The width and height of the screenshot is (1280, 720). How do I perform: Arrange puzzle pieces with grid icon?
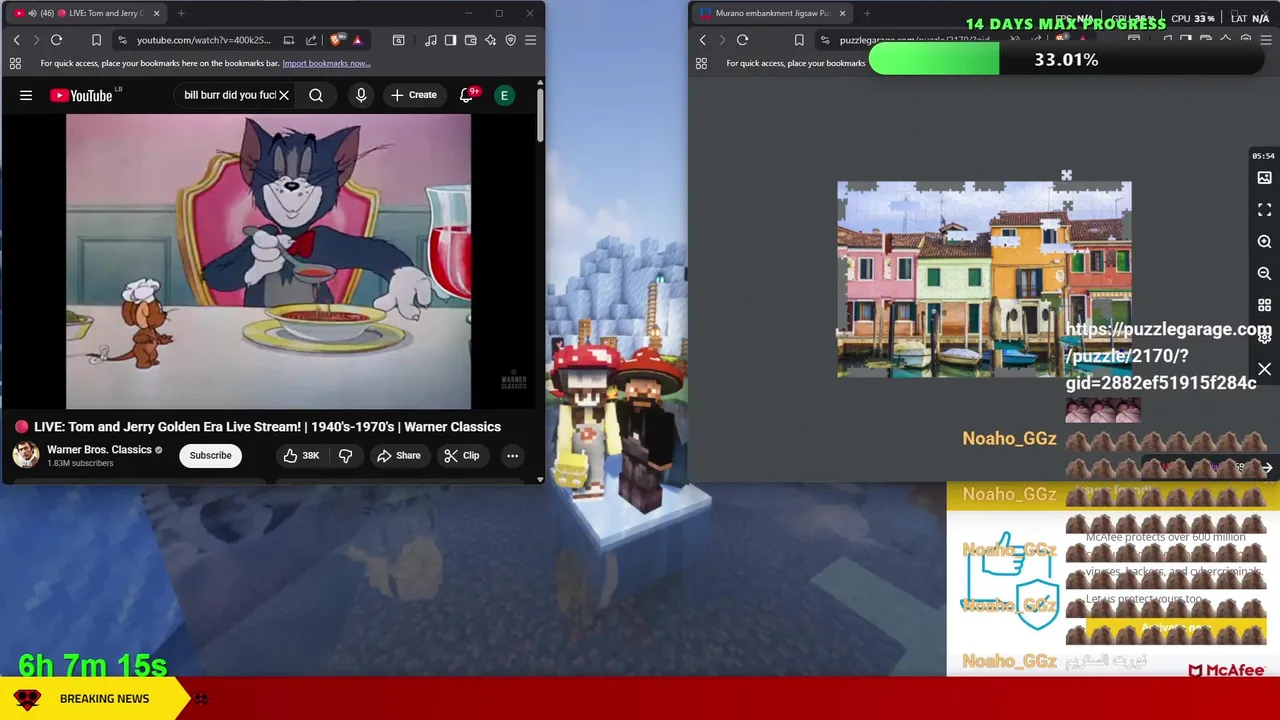tap(1264, 305)
